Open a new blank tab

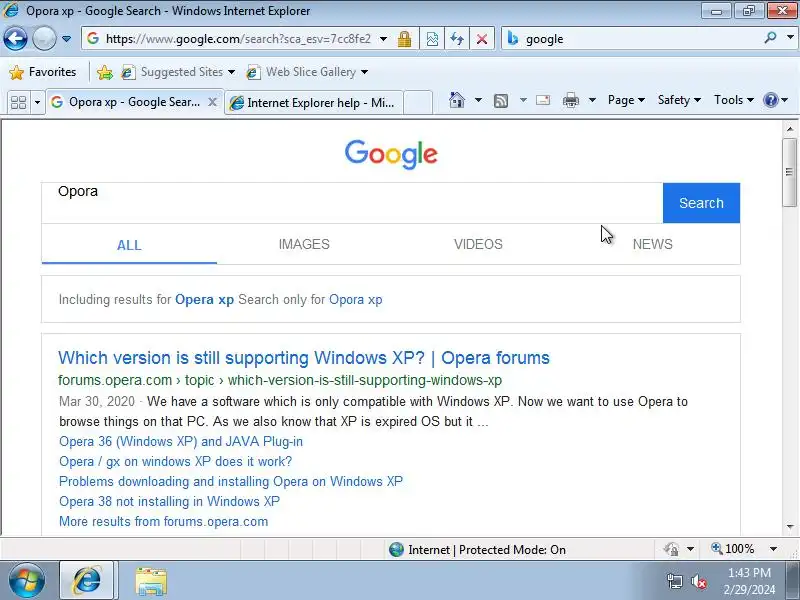[418, 103]
